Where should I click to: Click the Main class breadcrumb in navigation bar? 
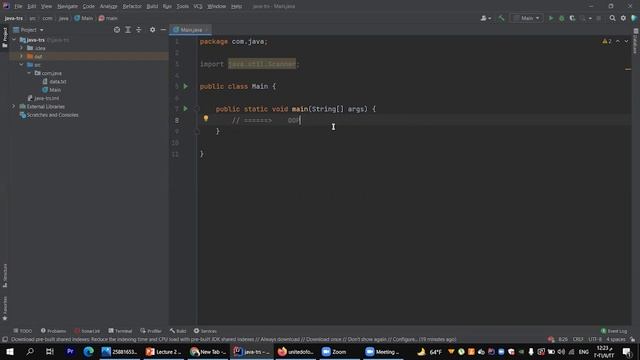(x=84, y=18)
